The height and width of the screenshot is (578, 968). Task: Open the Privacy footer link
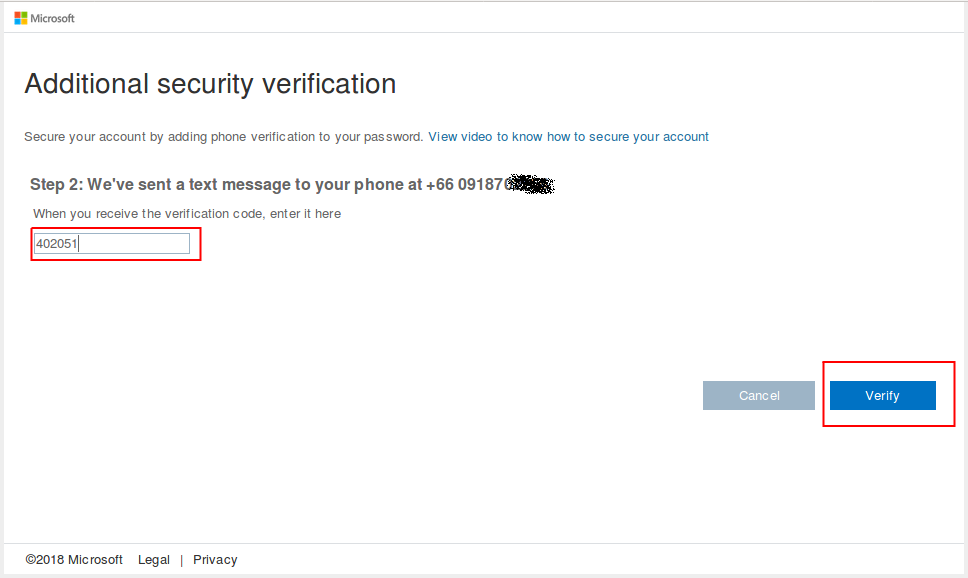pyautogui.click(x=215, y=560)
